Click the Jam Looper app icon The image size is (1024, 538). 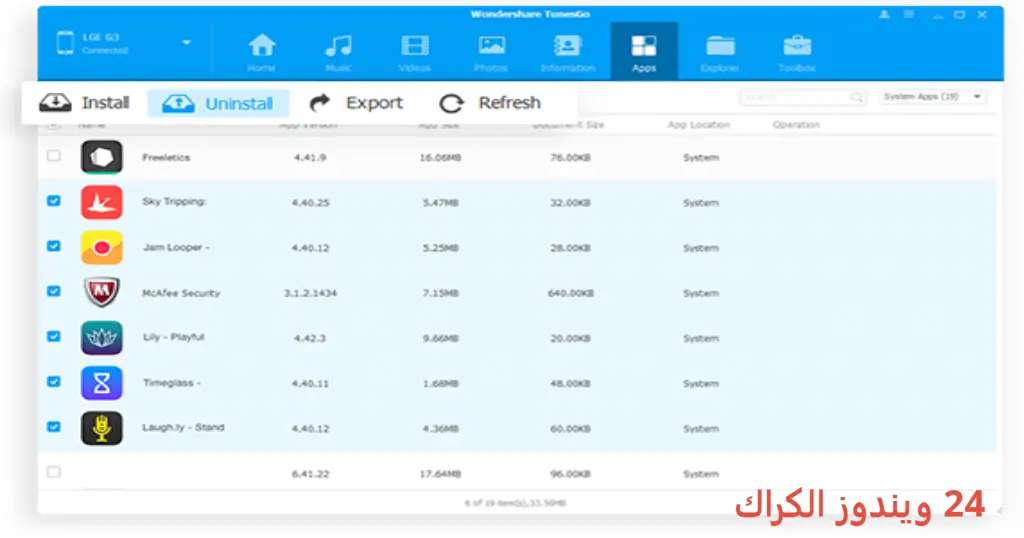101,247
